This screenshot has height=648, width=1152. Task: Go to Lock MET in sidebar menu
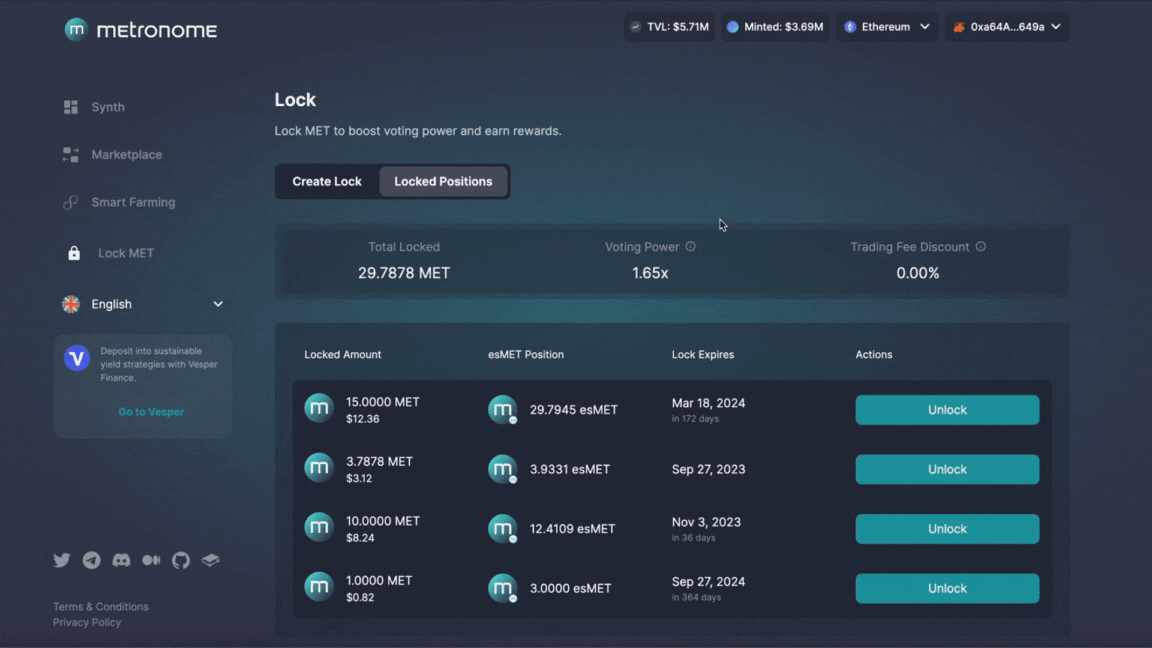point(126,253)
